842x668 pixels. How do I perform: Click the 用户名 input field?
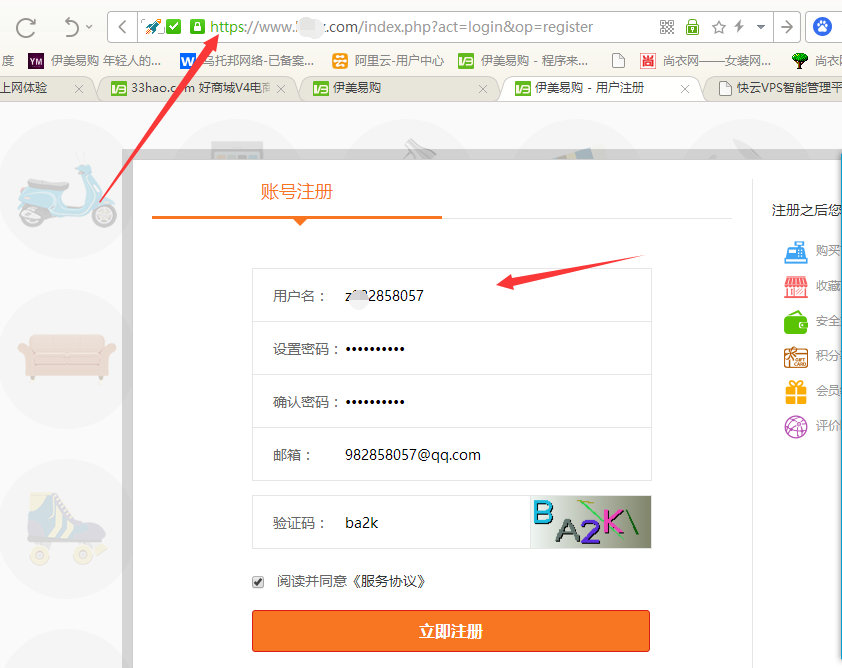(x=452, y=295)
